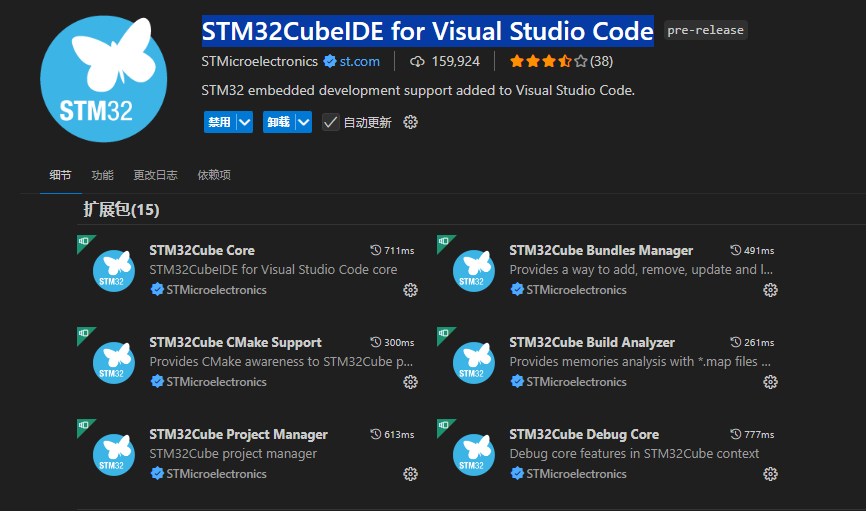Switch to the 依赖项 dependencies tab

coord(214,175)
